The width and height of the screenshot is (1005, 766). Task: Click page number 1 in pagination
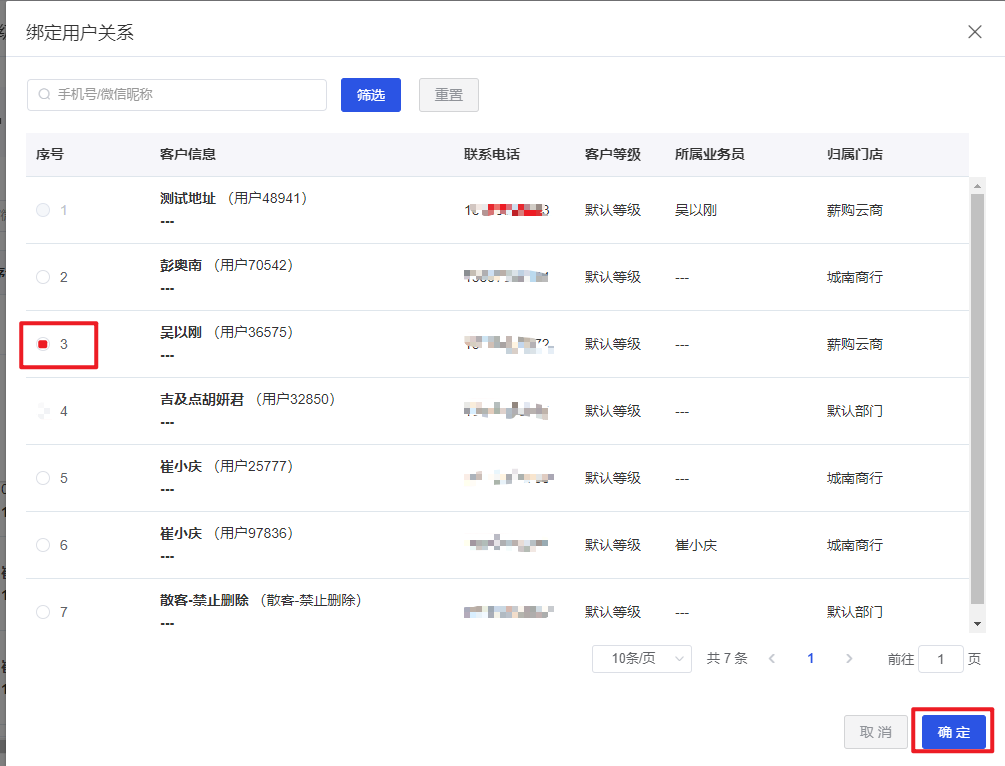click(x=810, y=658)
